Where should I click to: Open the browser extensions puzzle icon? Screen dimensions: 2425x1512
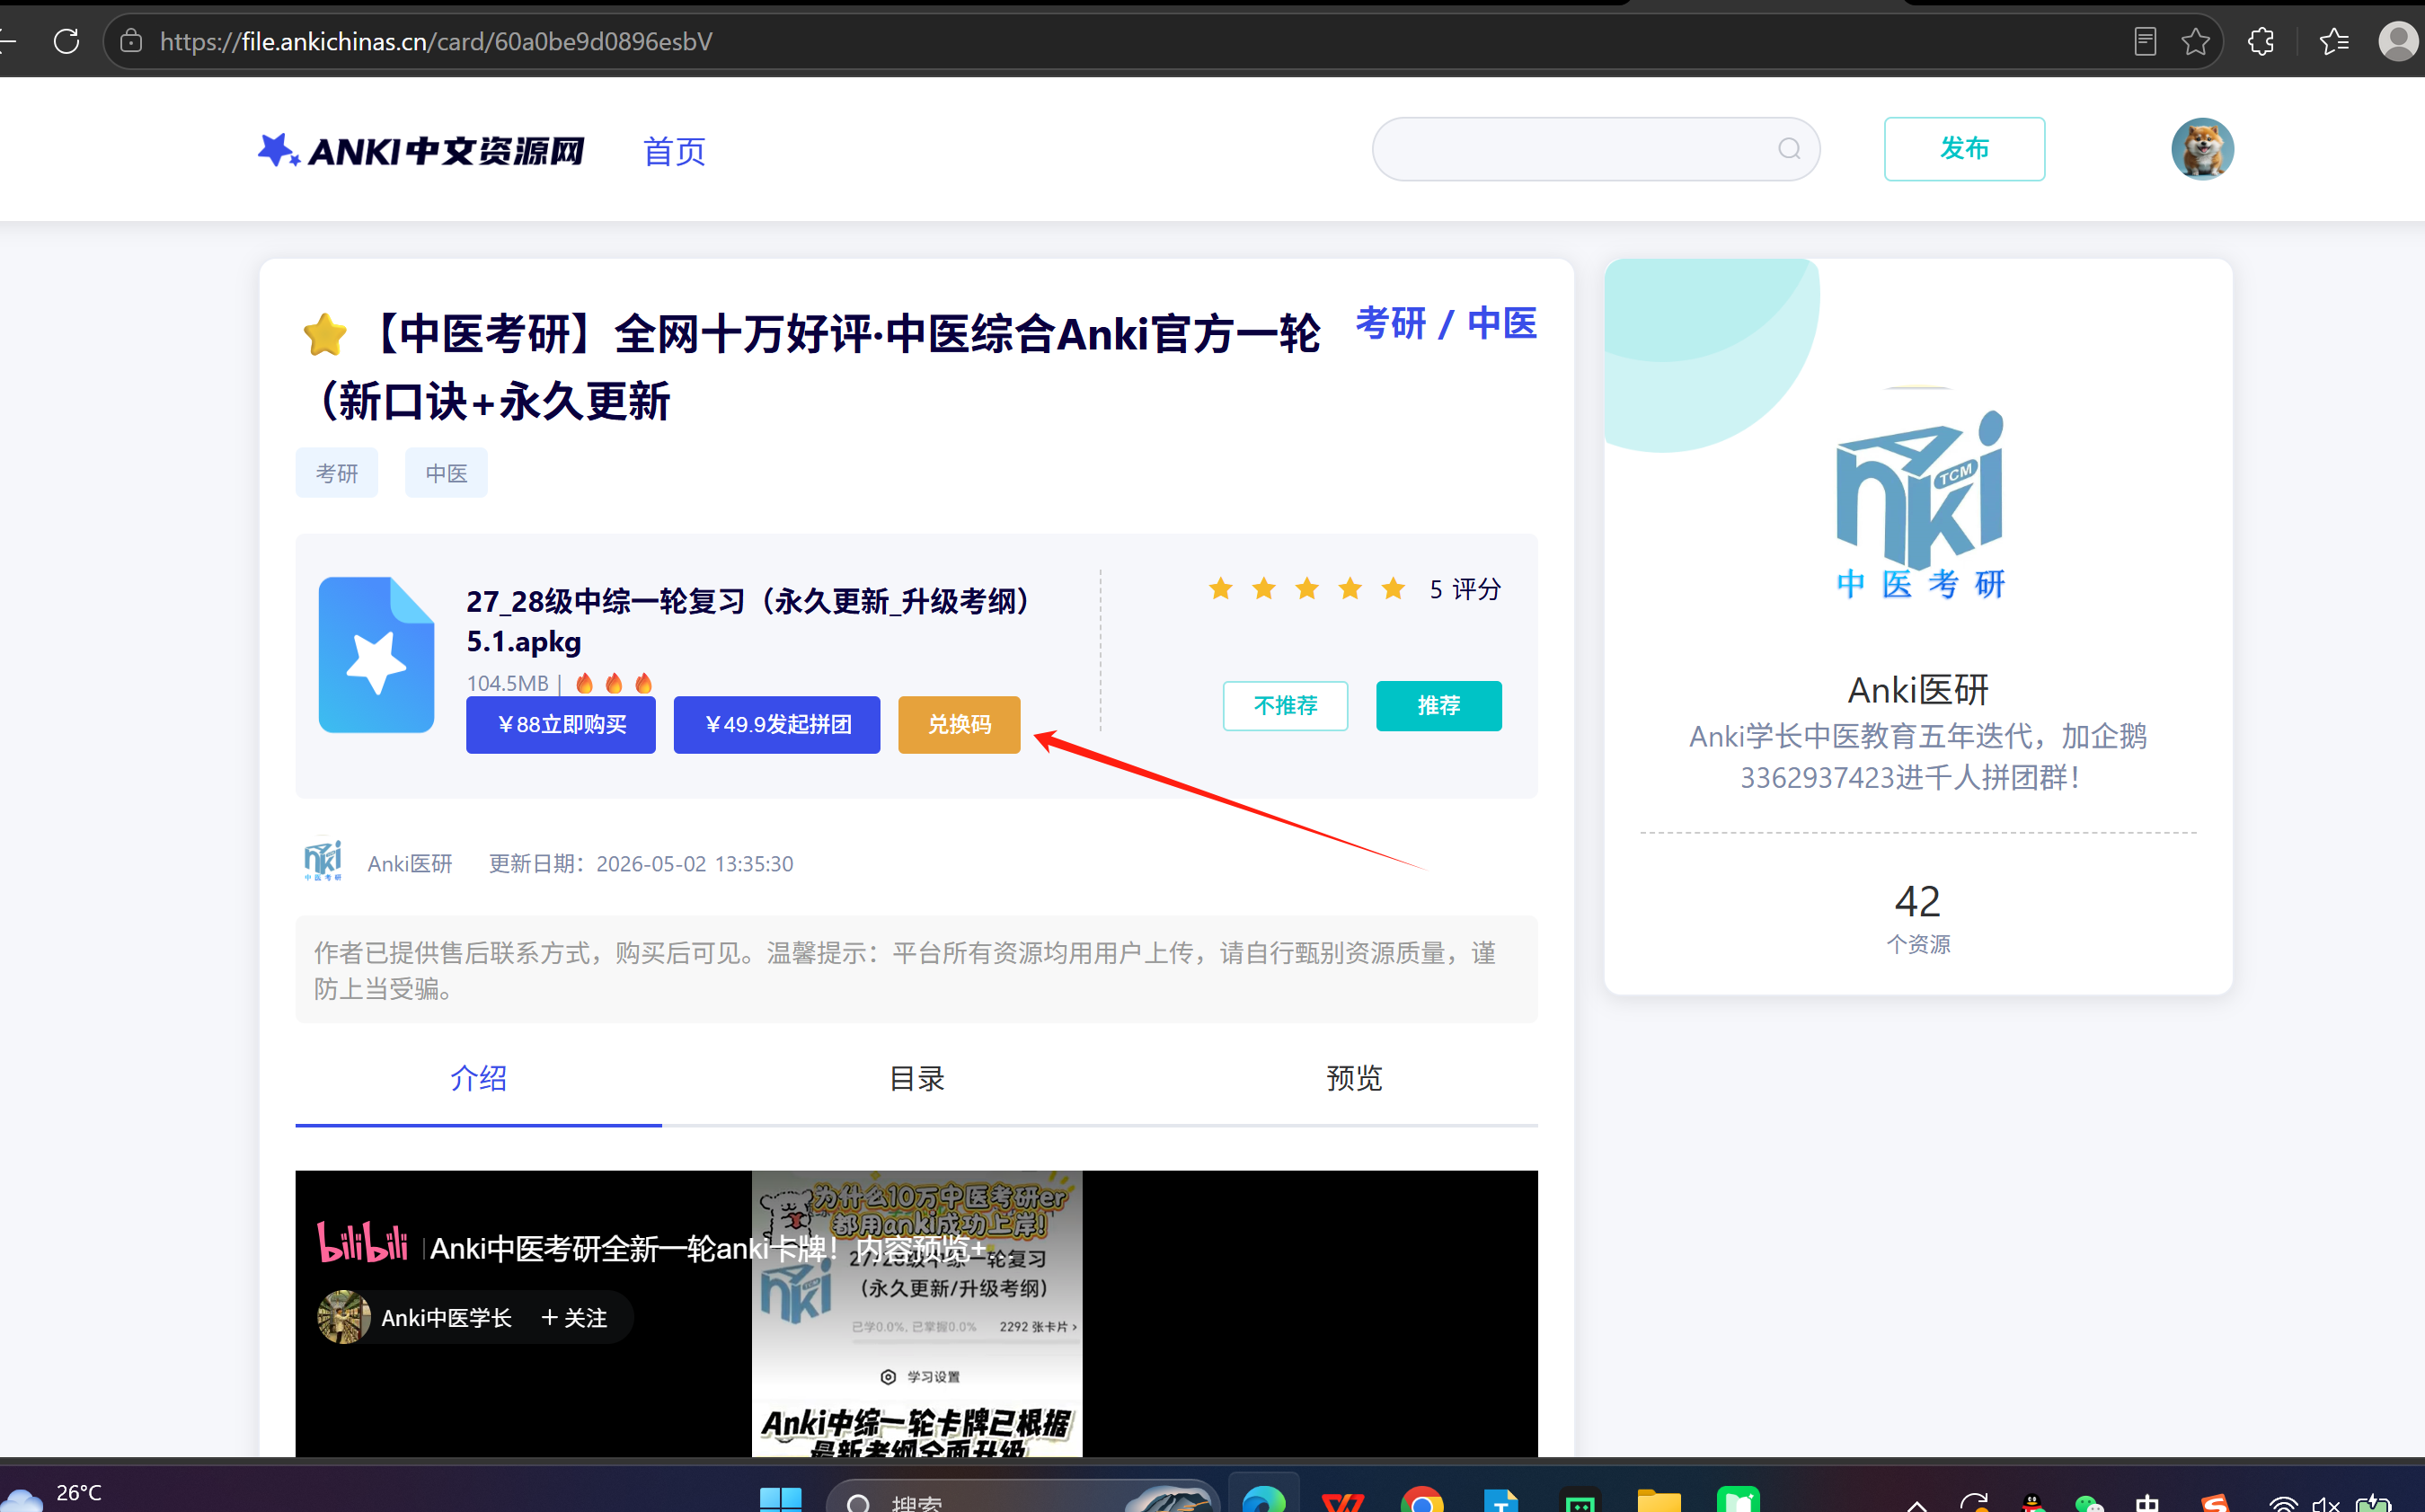pos(2261,41)
